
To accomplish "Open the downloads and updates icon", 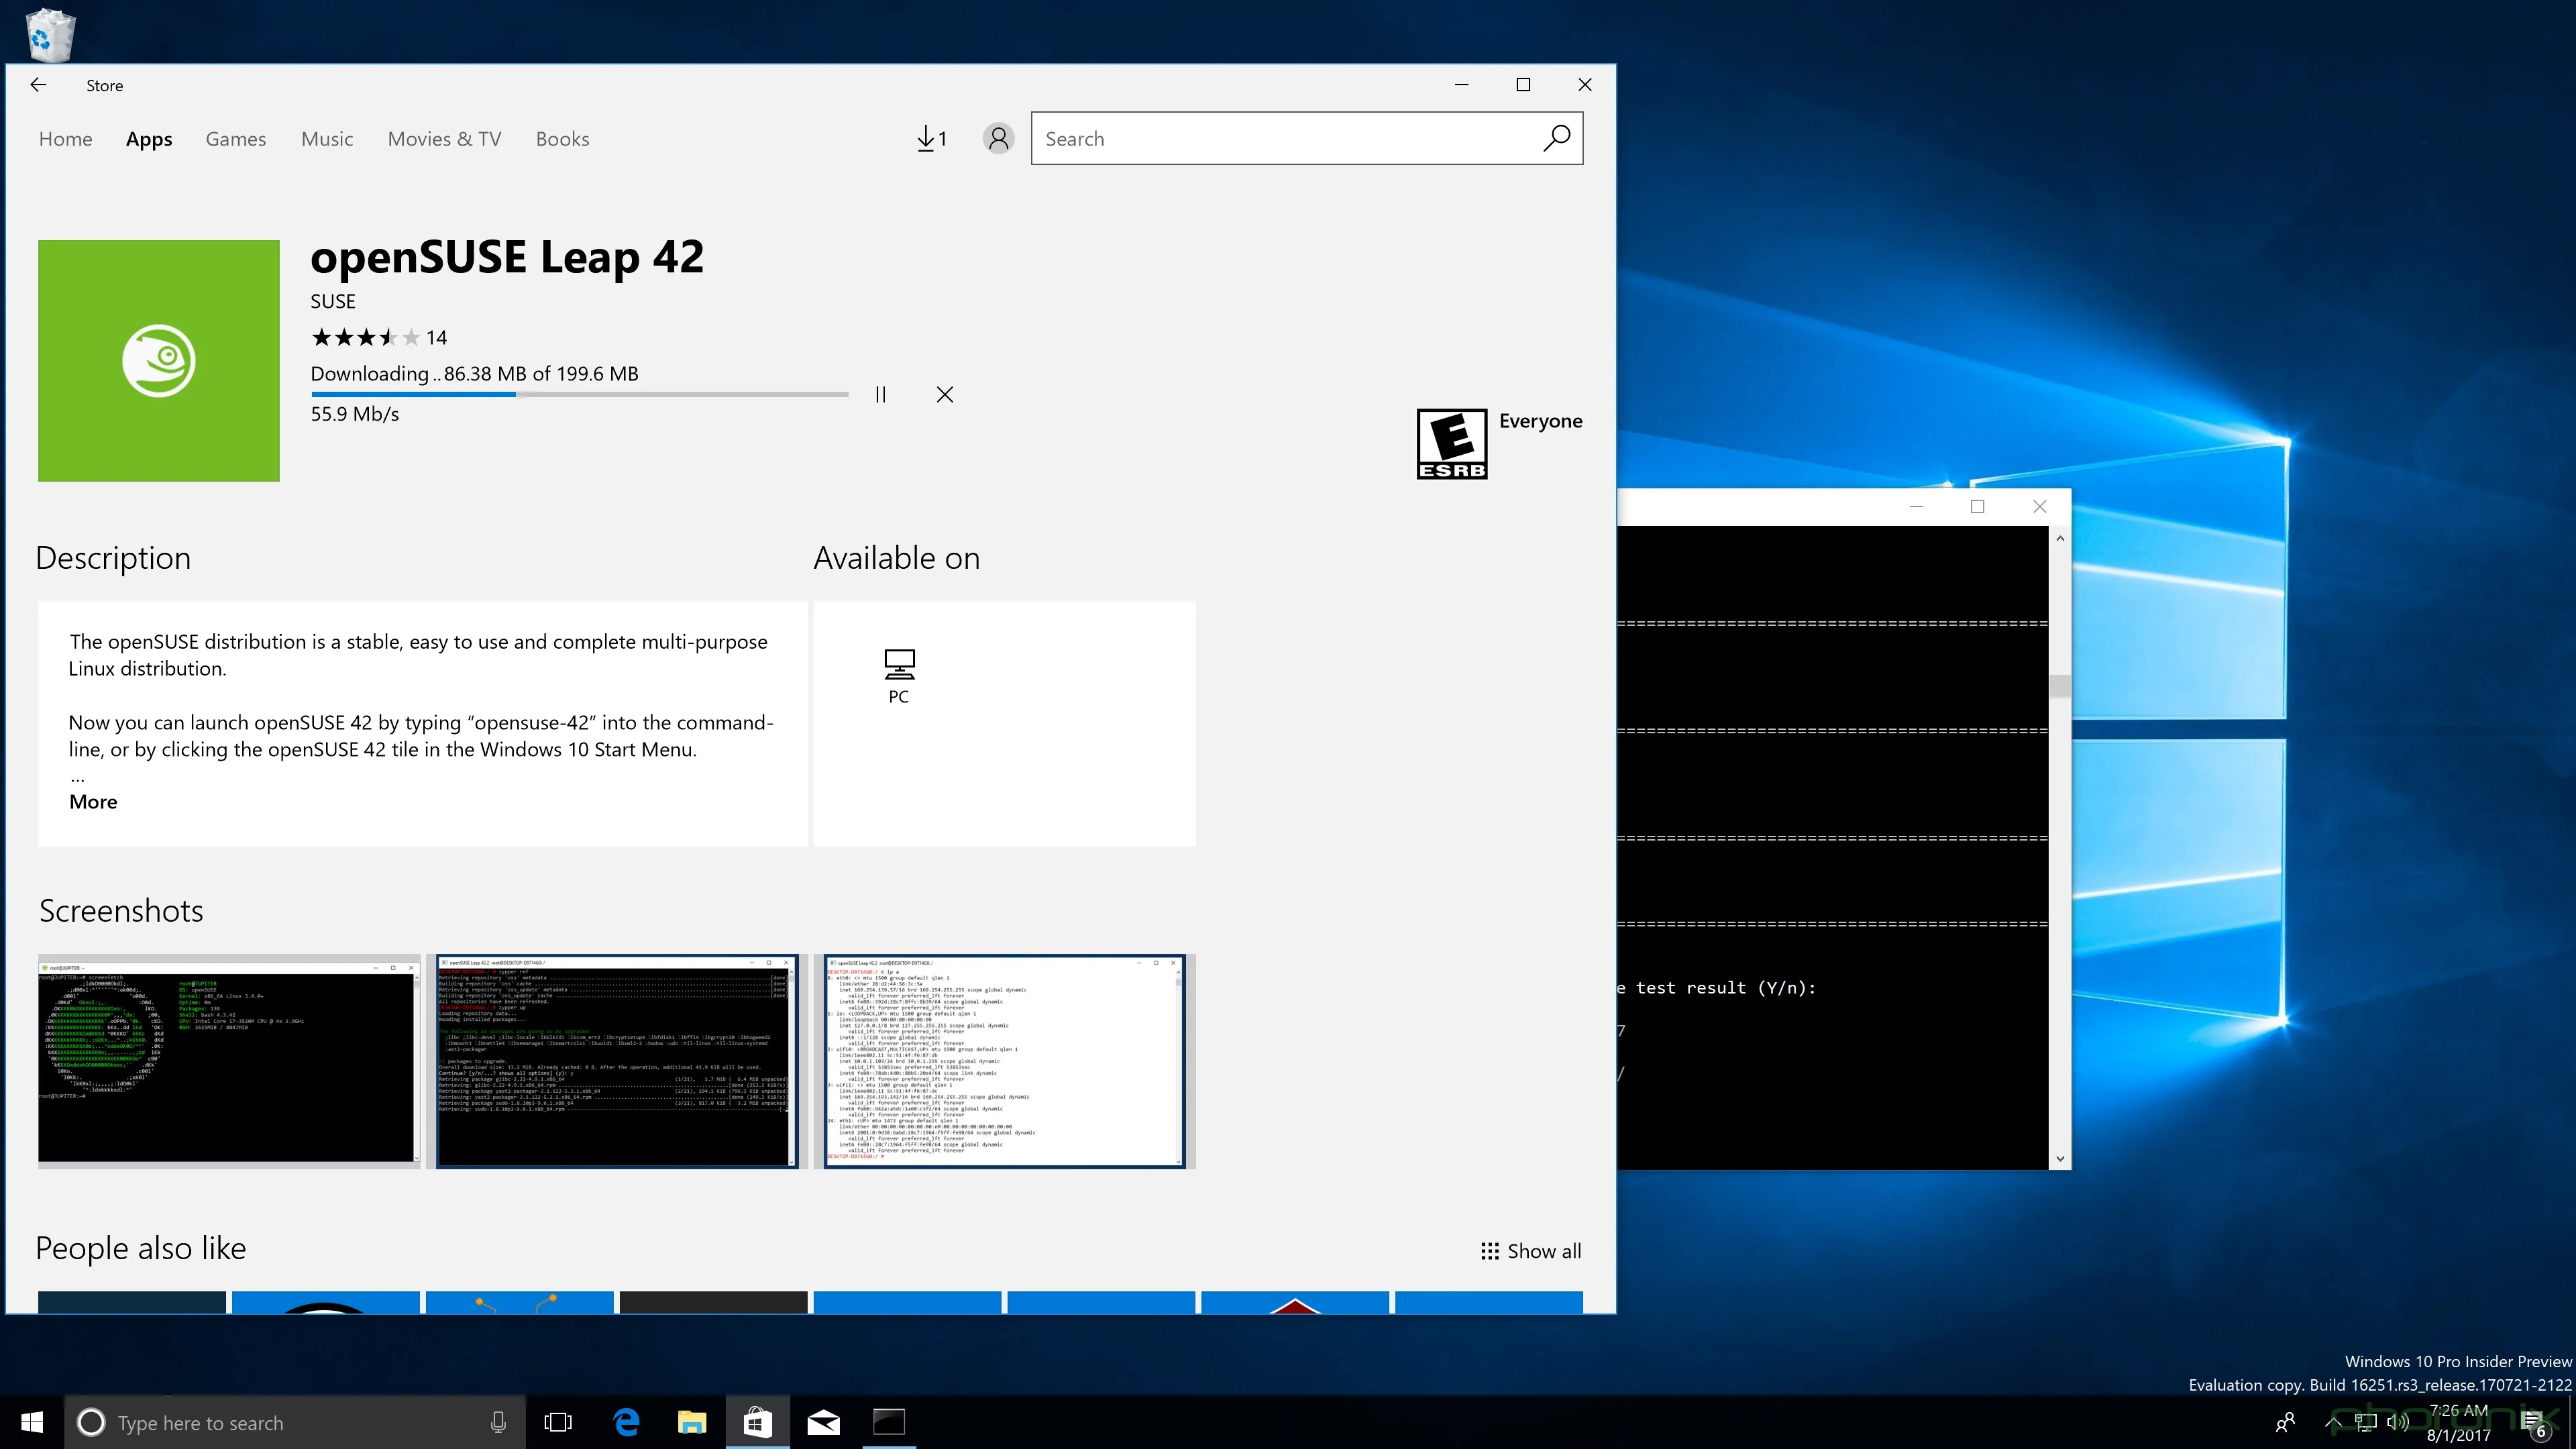I will coord(931,138).
